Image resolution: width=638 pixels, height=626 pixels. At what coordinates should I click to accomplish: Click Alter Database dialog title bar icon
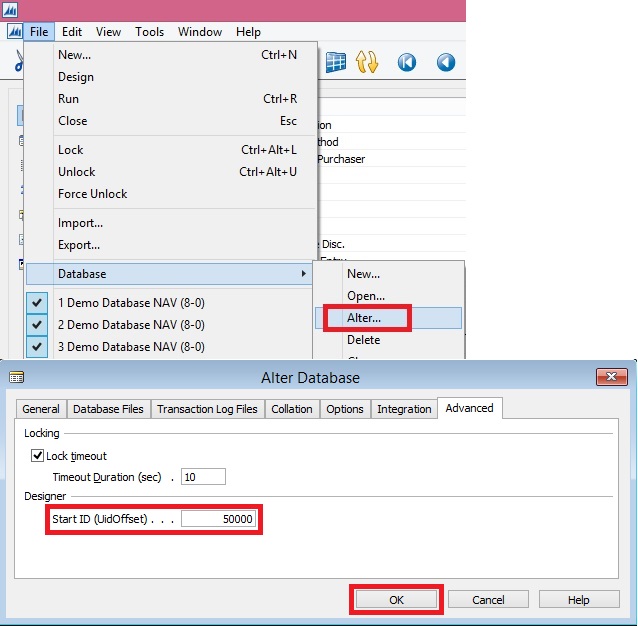pos(16,377)
